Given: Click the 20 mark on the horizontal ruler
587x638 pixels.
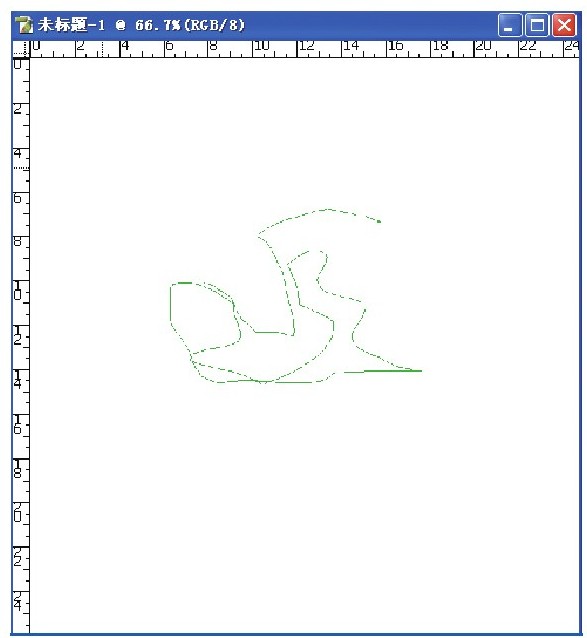Looking at the screenshot, I should click(483, 46).
